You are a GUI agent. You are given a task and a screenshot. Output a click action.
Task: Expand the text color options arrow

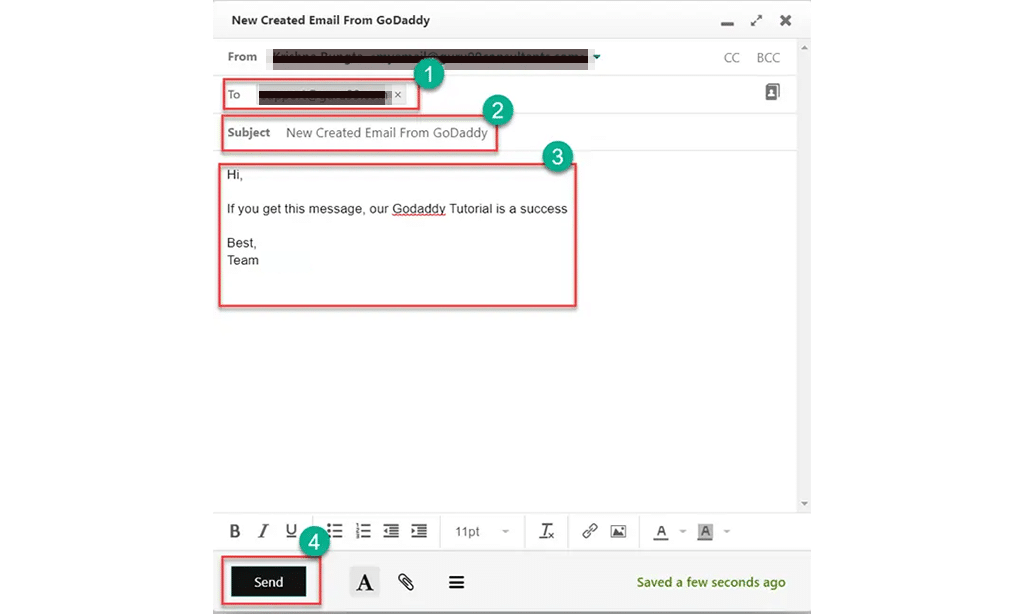pos(683,532)
